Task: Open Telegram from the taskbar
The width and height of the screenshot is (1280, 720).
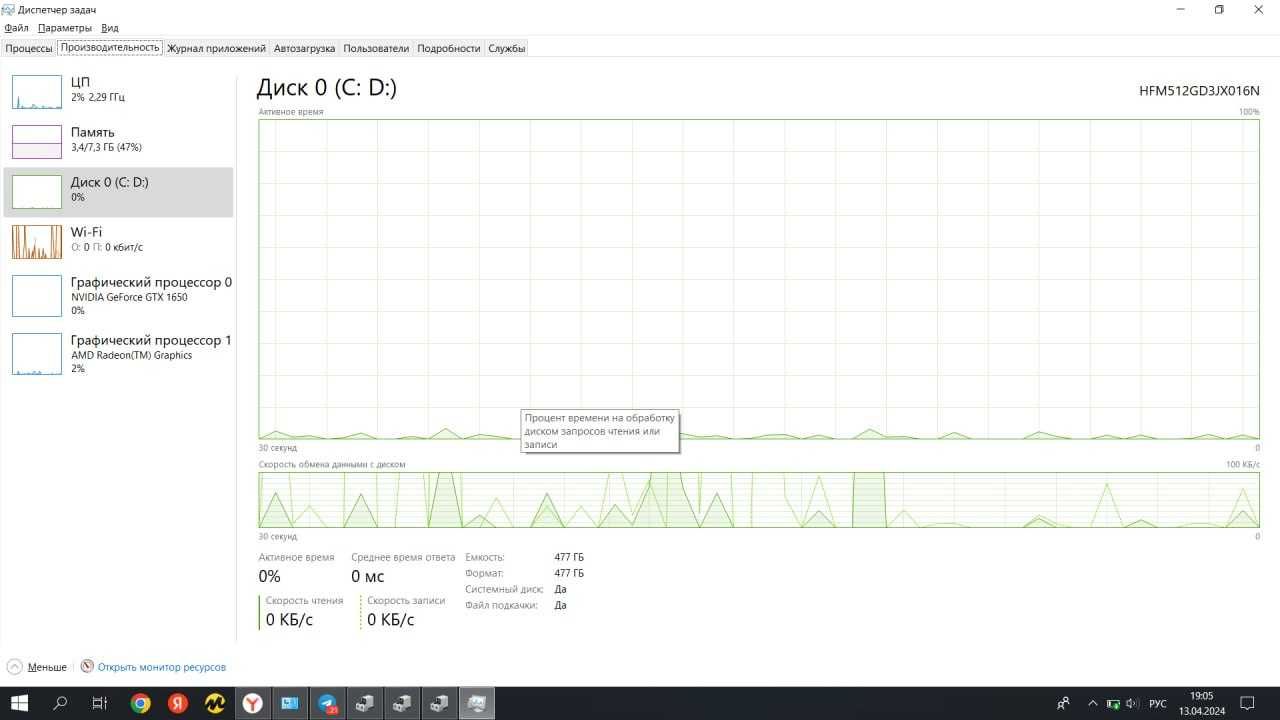Action: click(328, 703)
